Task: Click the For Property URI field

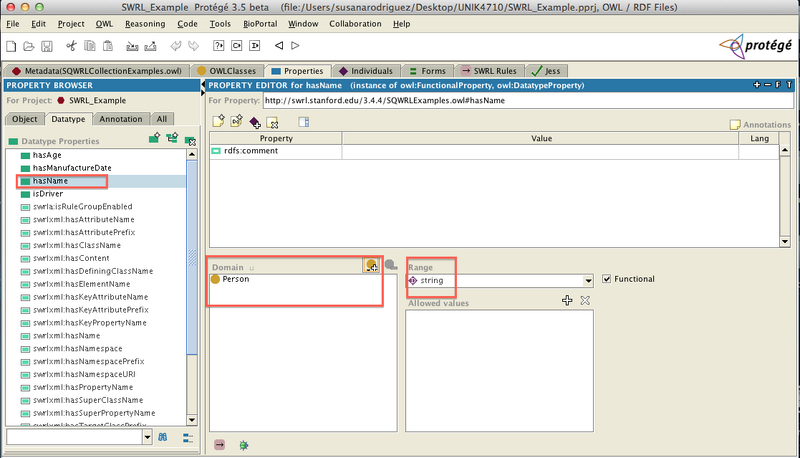Action: tap(528, 100)
